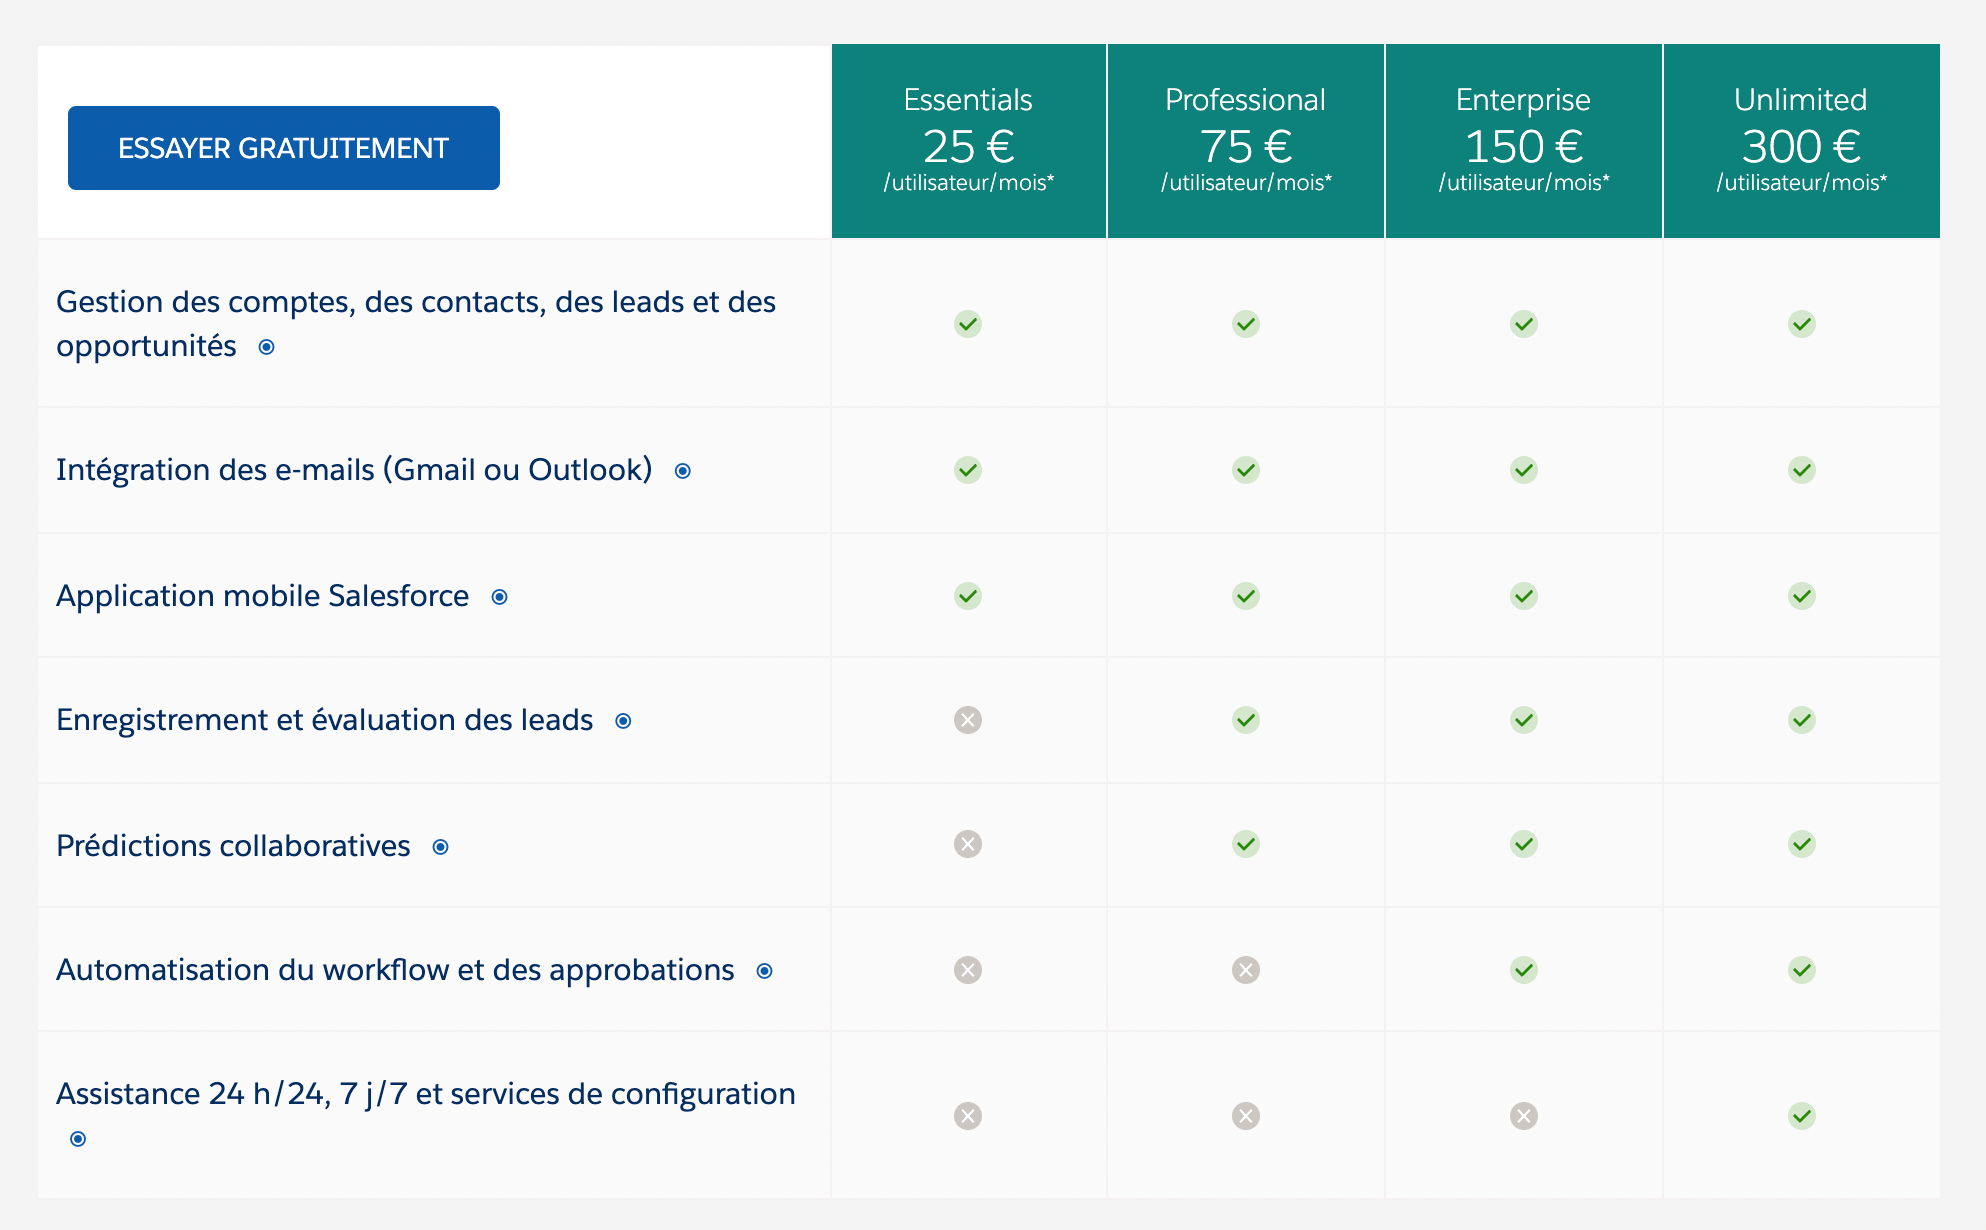1986x1230 pixels.
Task: Click Essentials checkmark for Intégration des e-mails
Action: 968,470
